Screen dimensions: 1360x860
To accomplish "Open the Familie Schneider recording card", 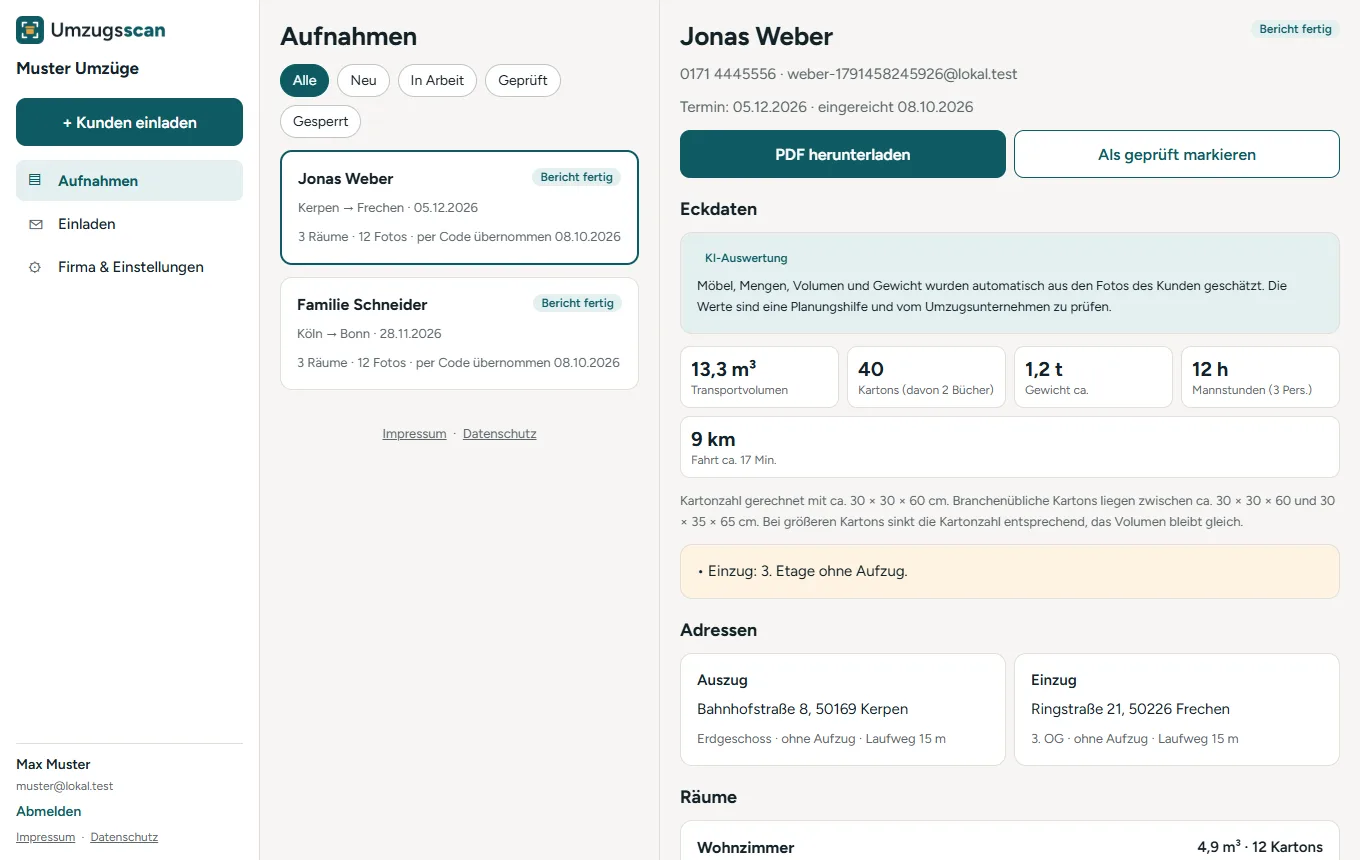I will 459,333.
